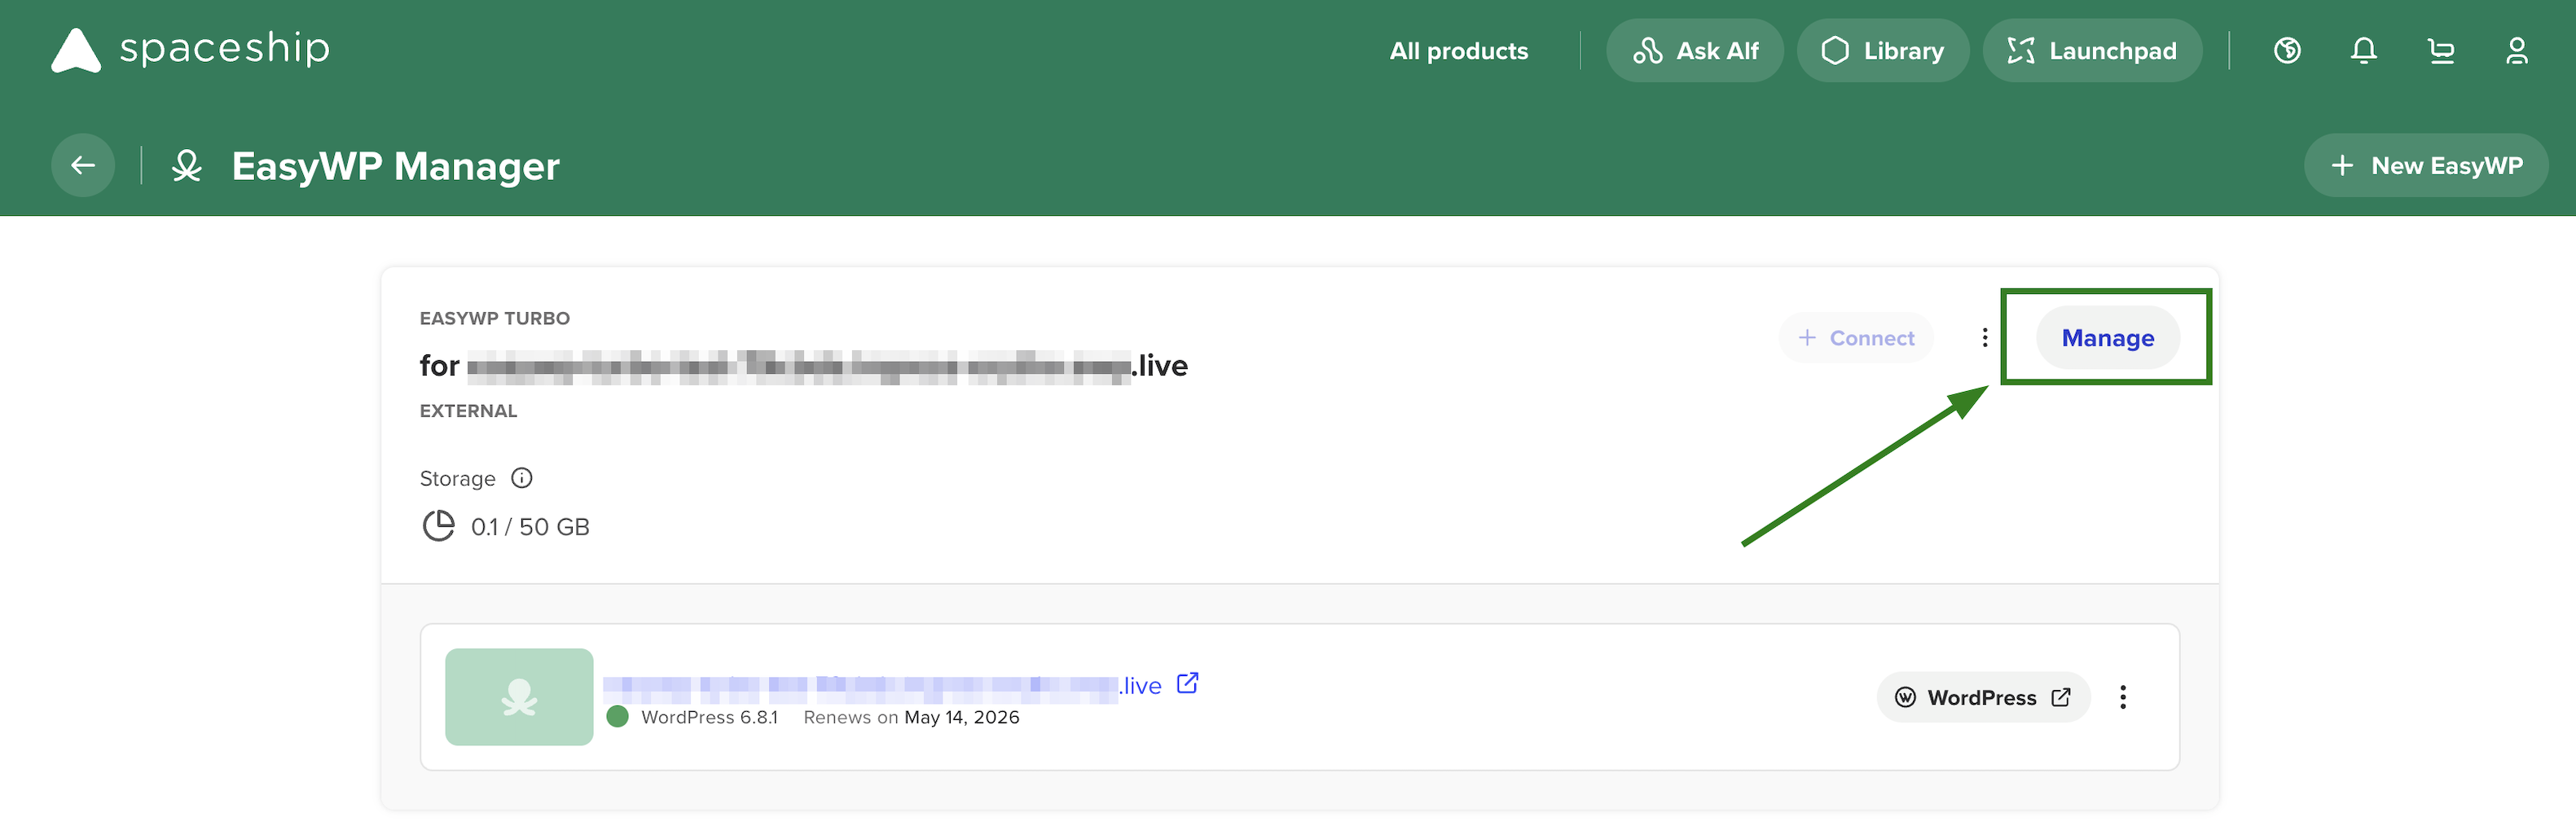Open the notifications bell

click(x=2363, y=50)
